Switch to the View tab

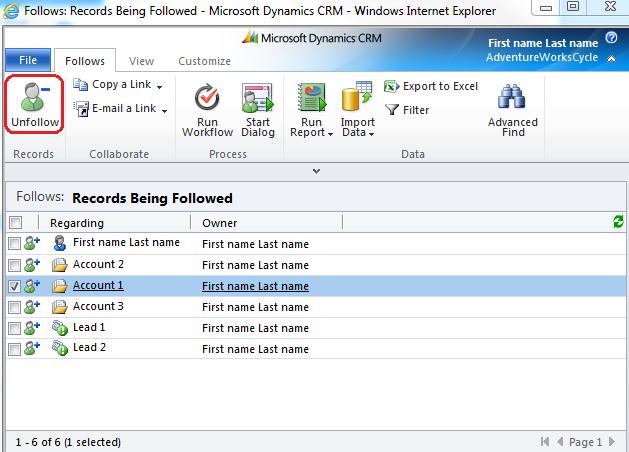click(x=141, y=61)
